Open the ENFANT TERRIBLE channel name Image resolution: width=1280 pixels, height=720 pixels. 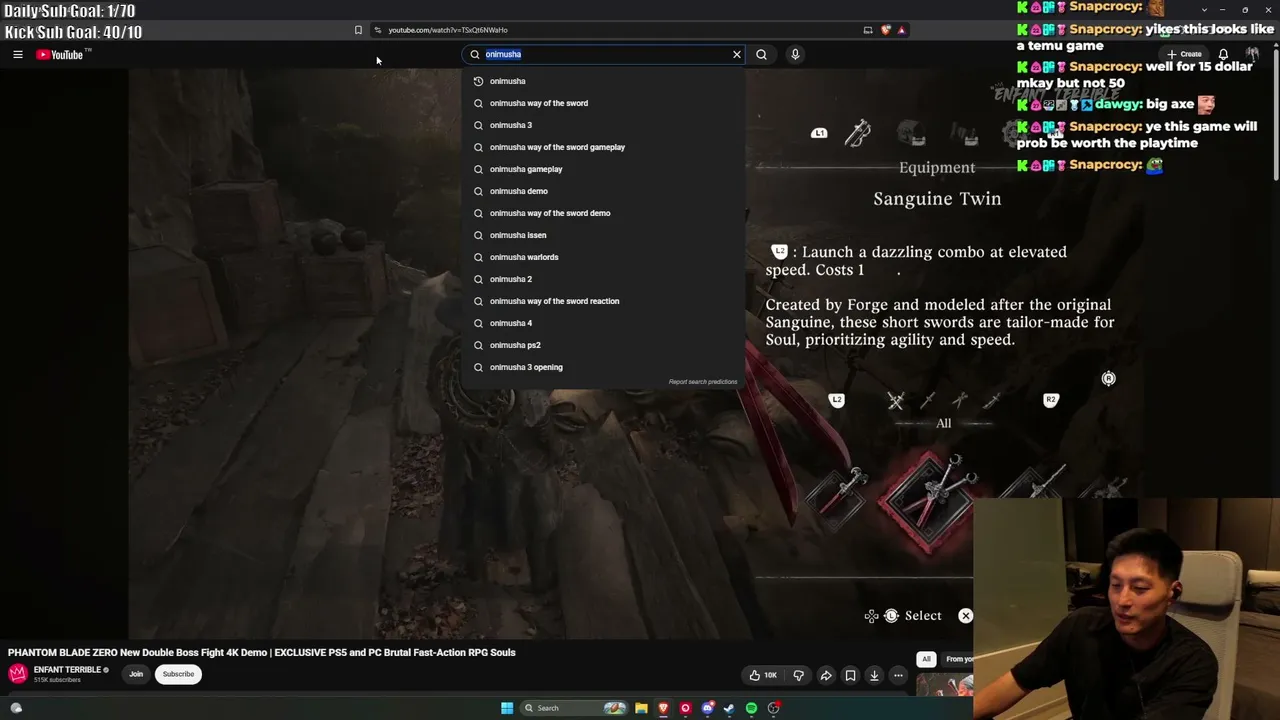click(67, 670)
